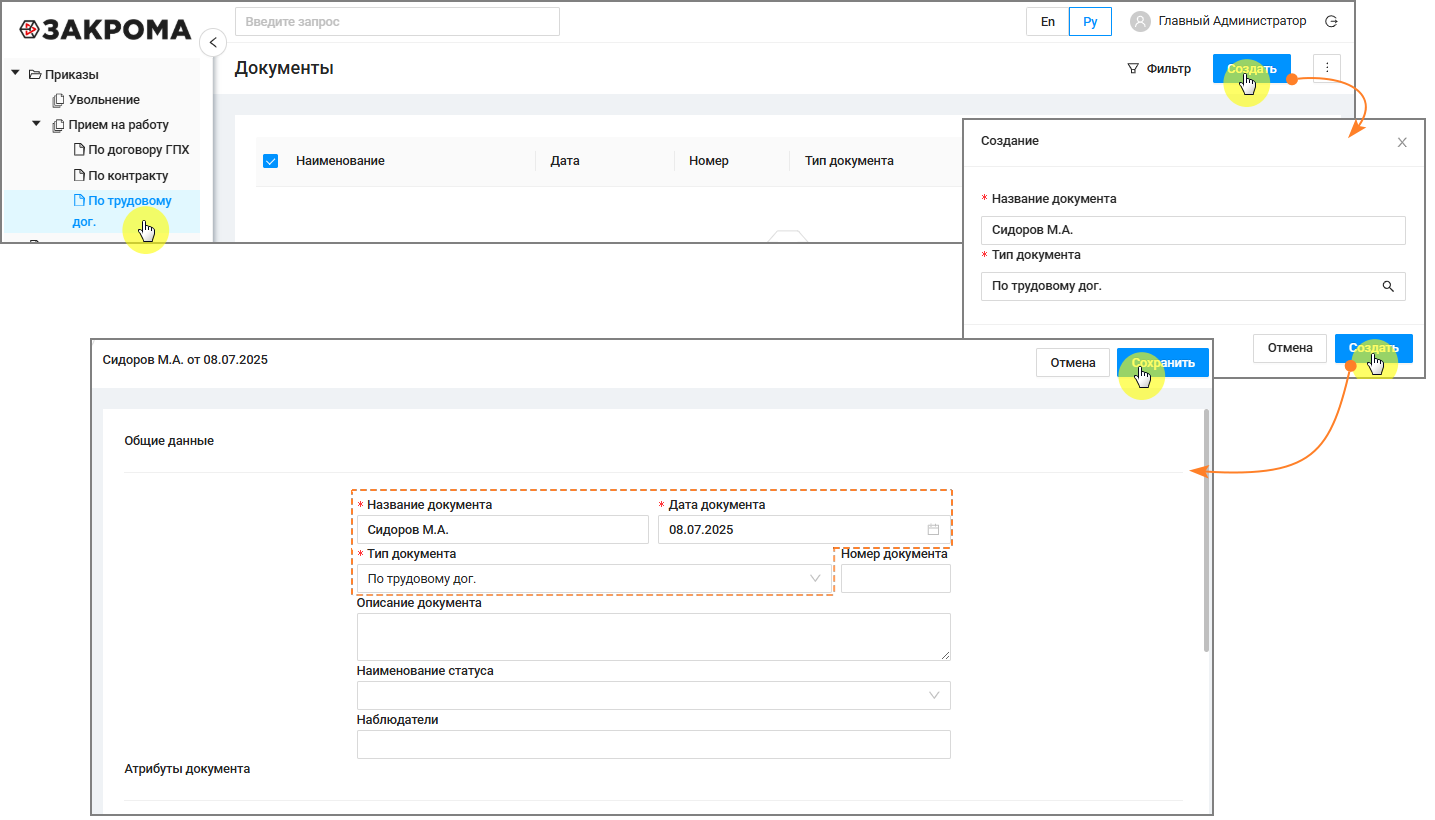Click the document form vertical scrollbar
This screenshot has height=820, width=1435.
pos(1207,530)
